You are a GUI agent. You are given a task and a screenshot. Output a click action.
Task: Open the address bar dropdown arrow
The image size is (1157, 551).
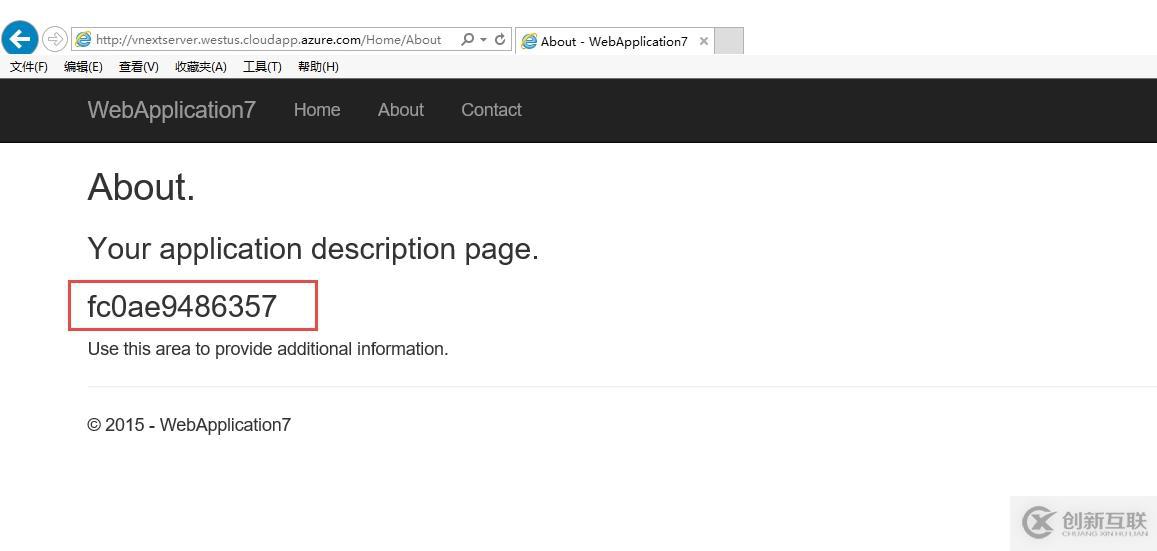483,40
